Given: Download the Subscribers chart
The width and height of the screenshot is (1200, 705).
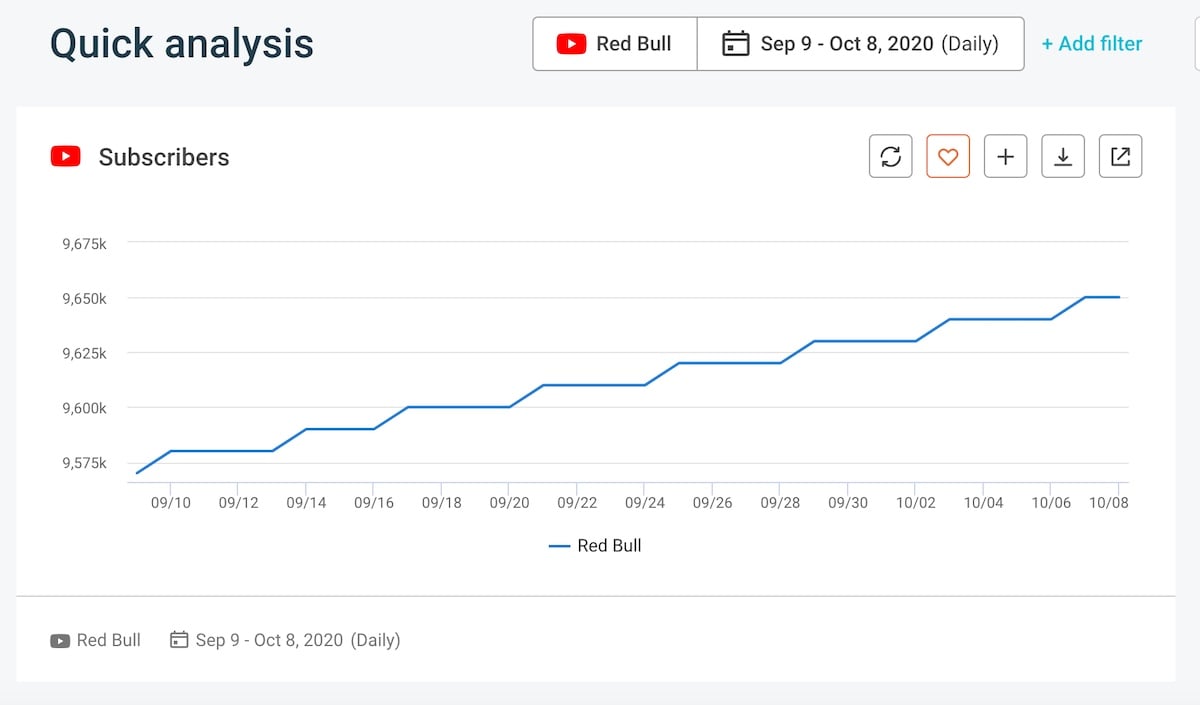Looking at the screenshot, I should [1063, 157].
